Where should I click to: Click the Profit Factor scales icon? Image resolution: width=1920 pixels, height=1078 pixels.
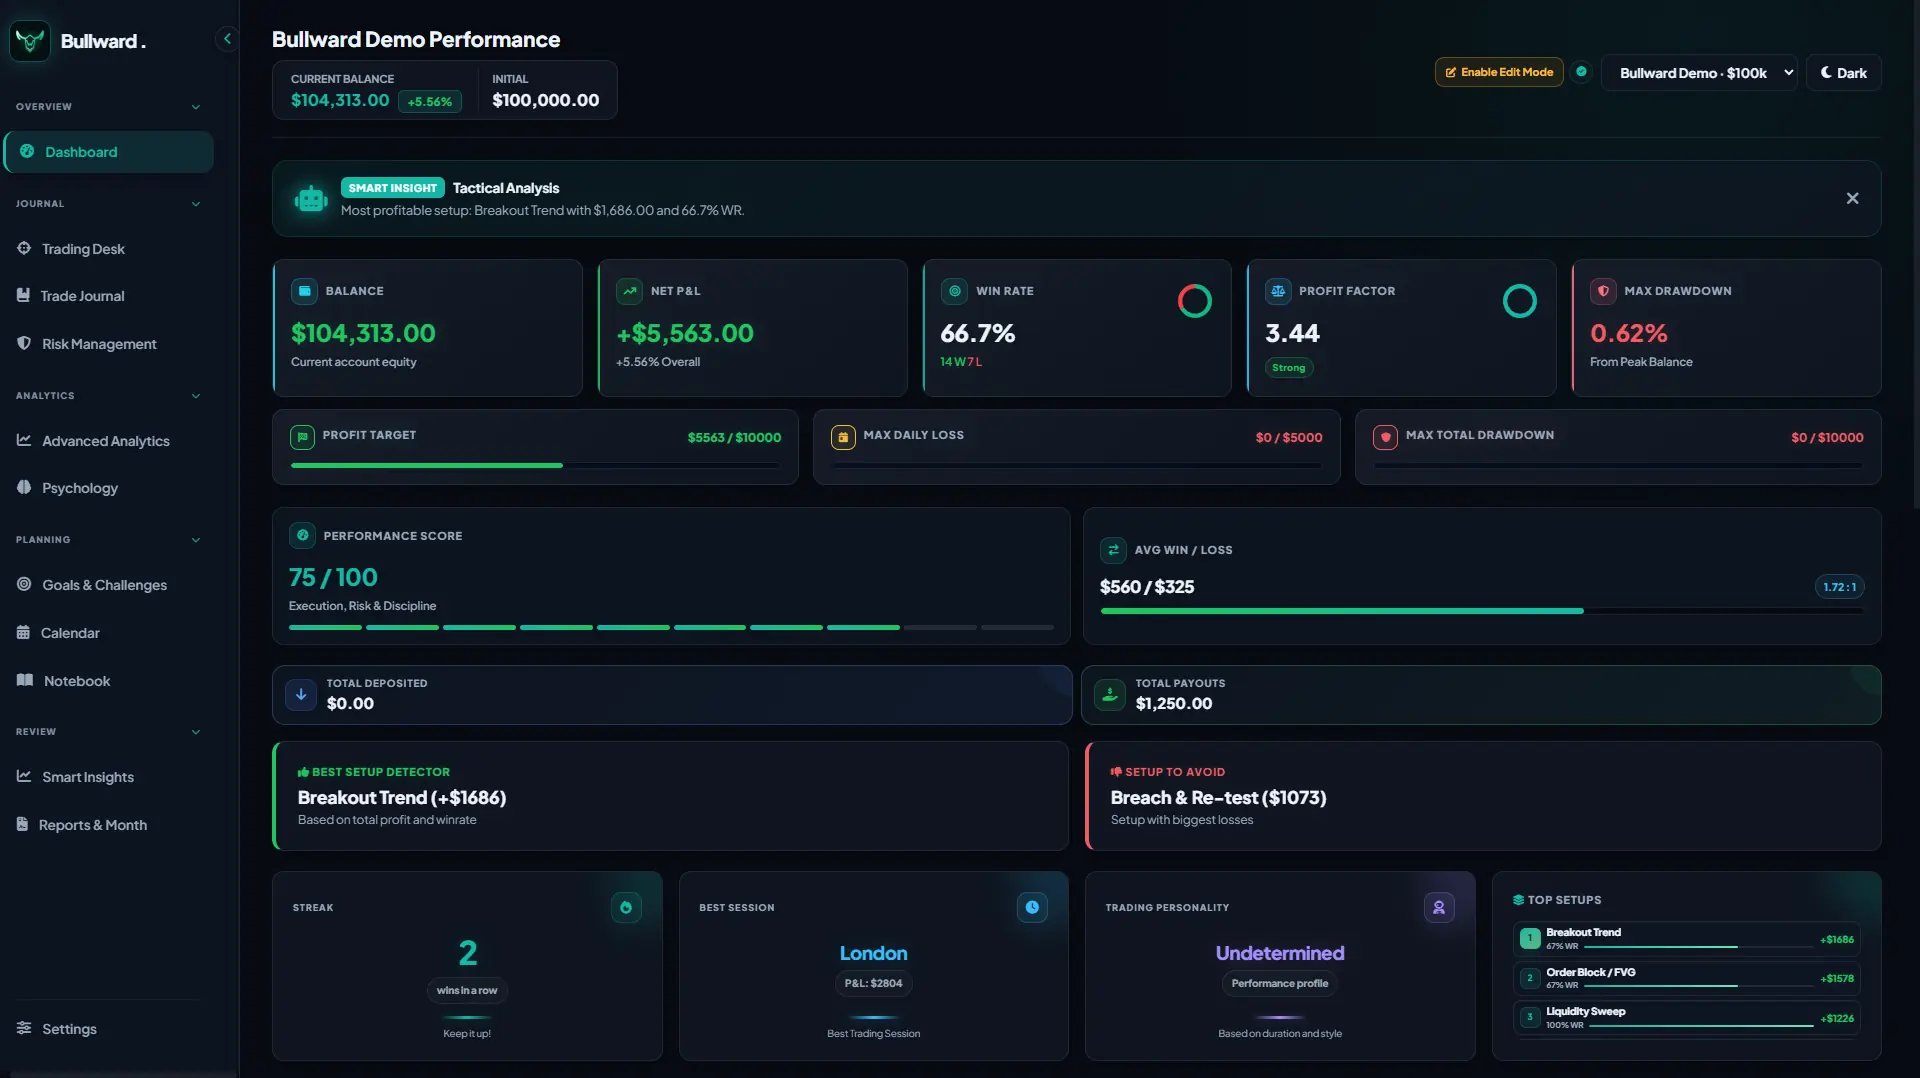point(1278,291)
